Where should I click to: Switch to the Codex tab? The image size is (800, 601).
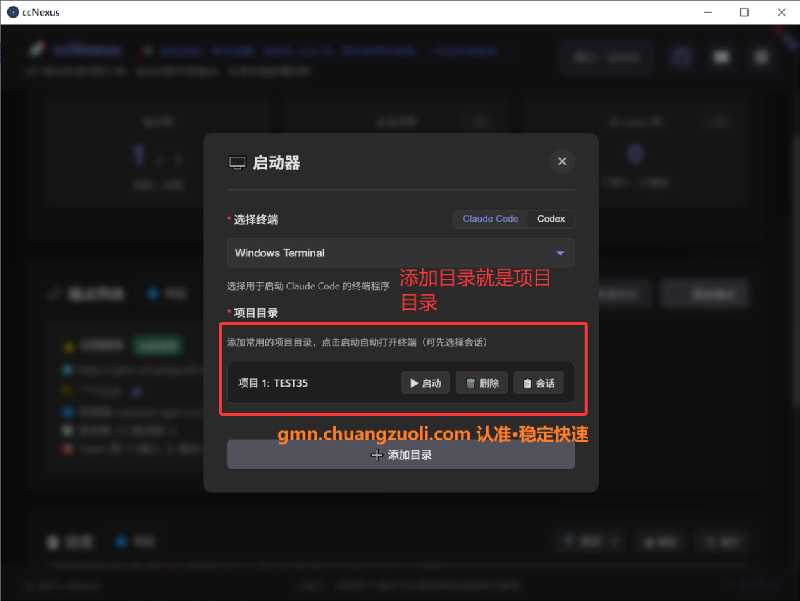[551, 219]
